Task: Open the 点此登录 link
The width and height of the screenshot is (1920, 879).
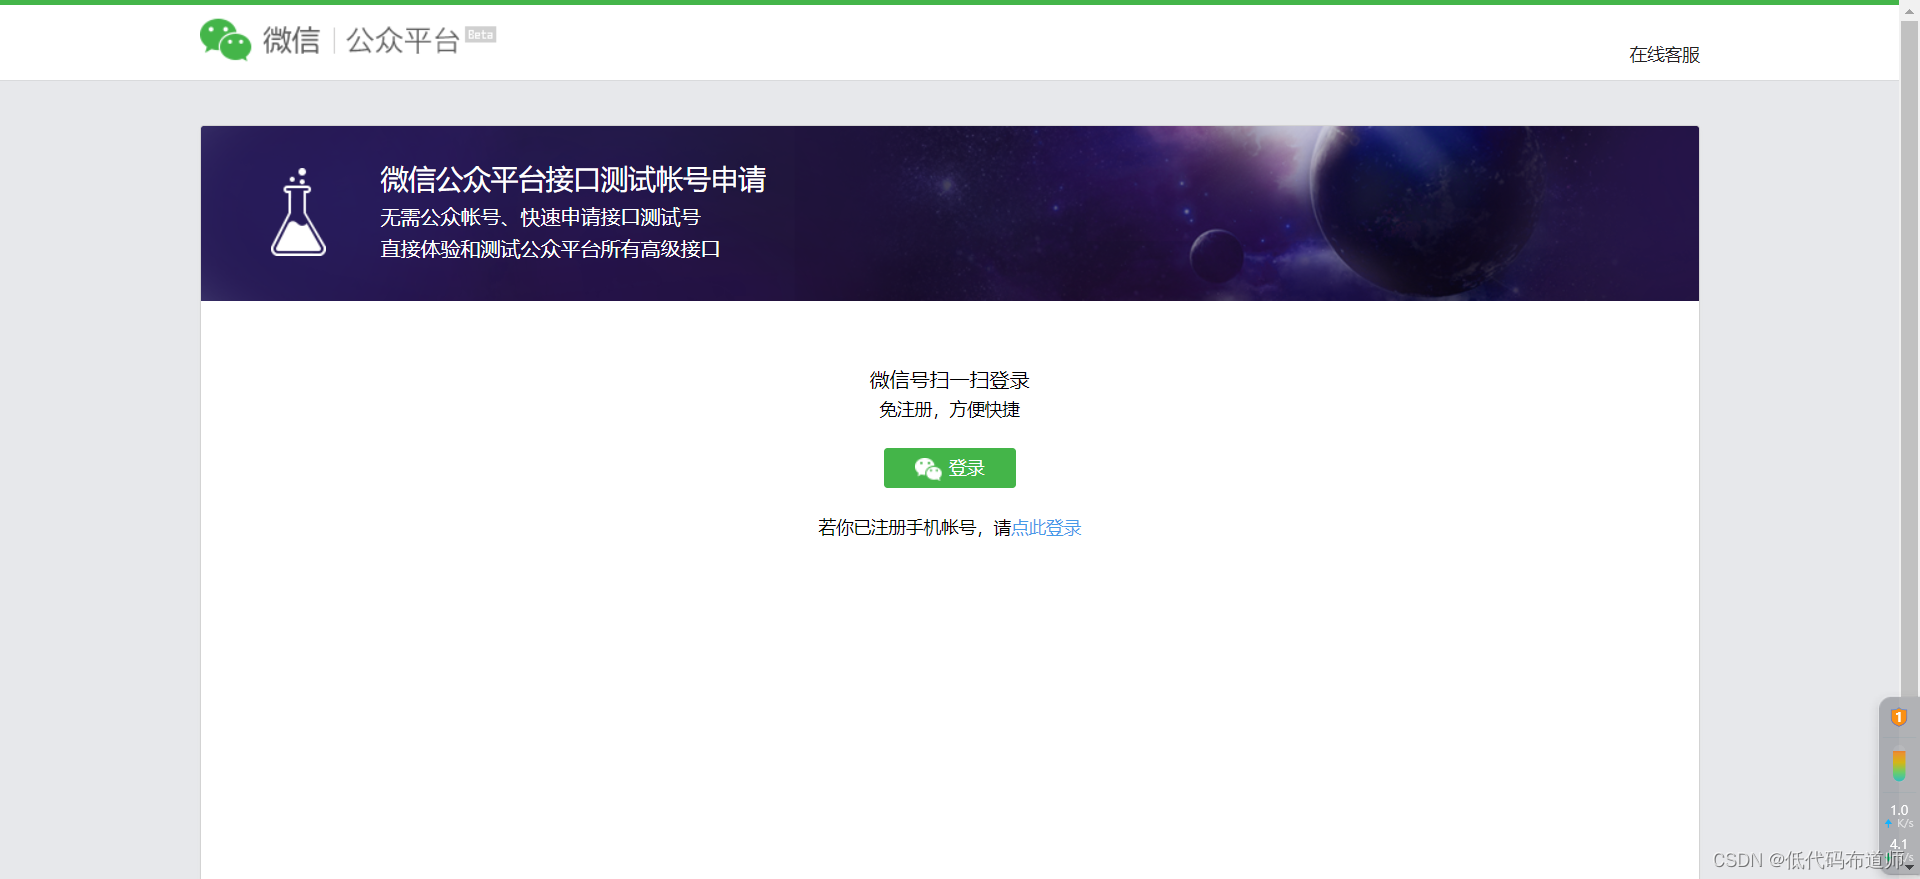Action: pos(1046,528)
